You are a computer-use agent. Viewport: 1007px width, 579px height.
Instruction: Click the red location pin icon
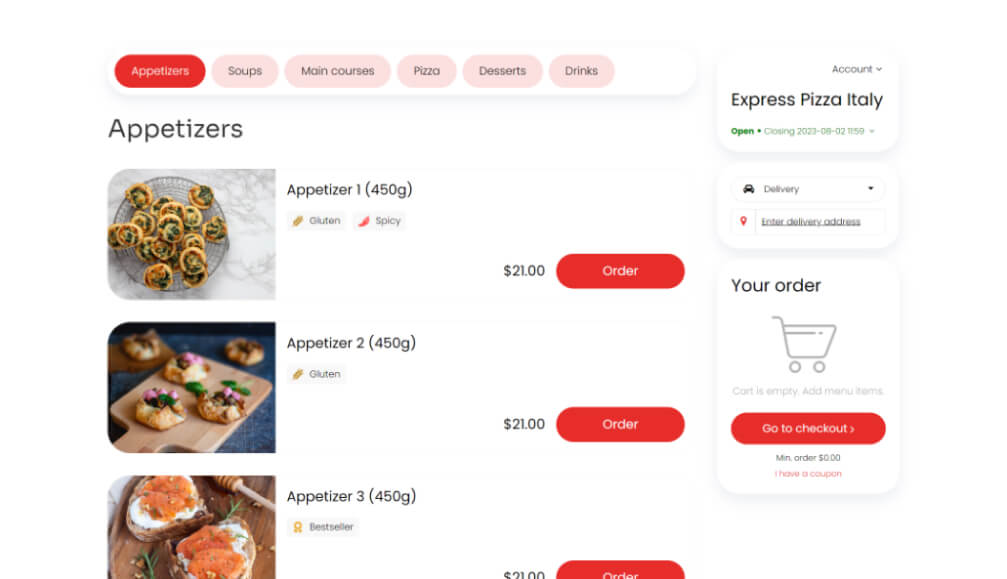pyautogui.click(x=743, y=221)
